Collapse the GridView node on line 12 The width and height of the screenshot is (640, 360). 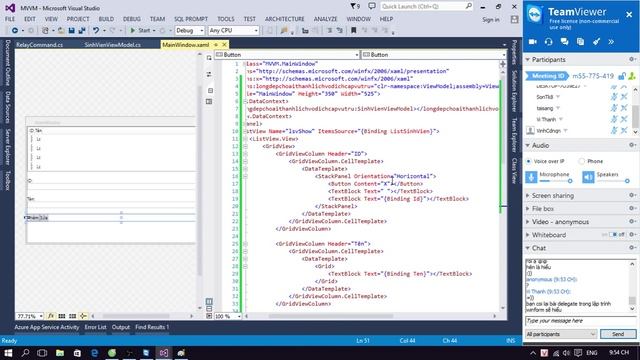[245, 146]
